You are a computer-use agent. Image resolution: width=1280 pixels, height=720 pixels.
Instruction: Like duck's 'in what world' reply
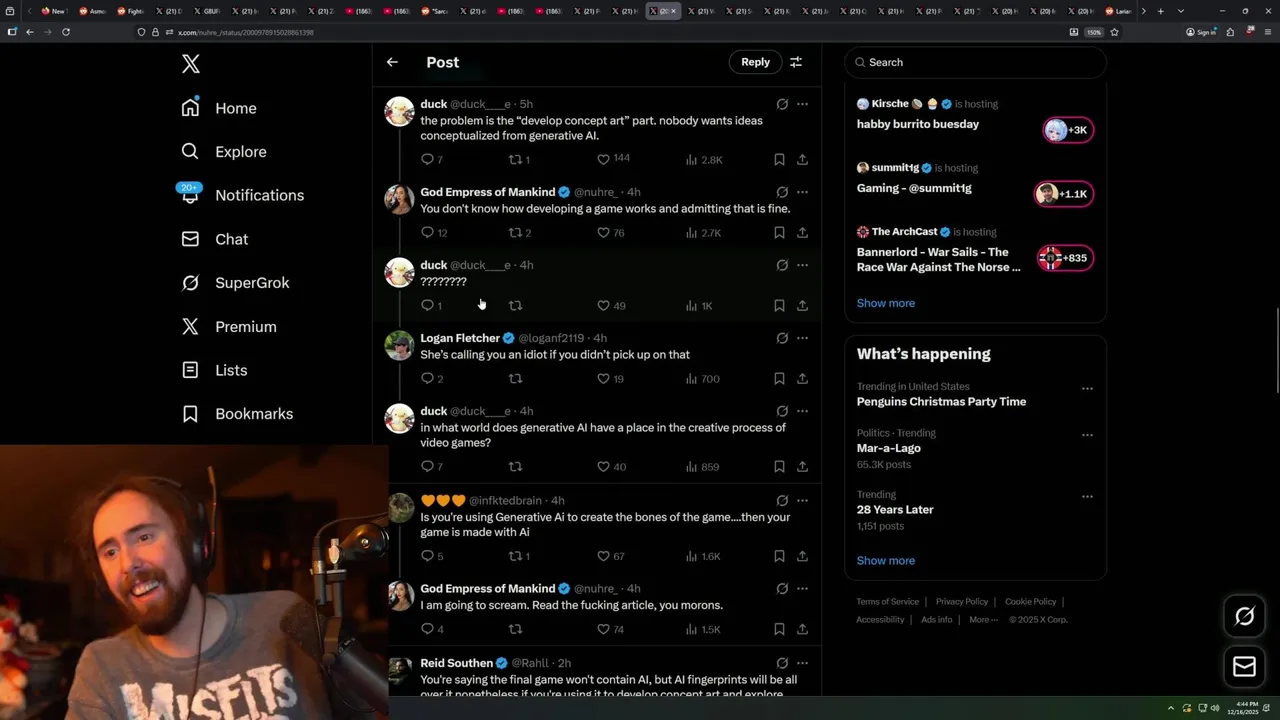click(x=610, y=466)
